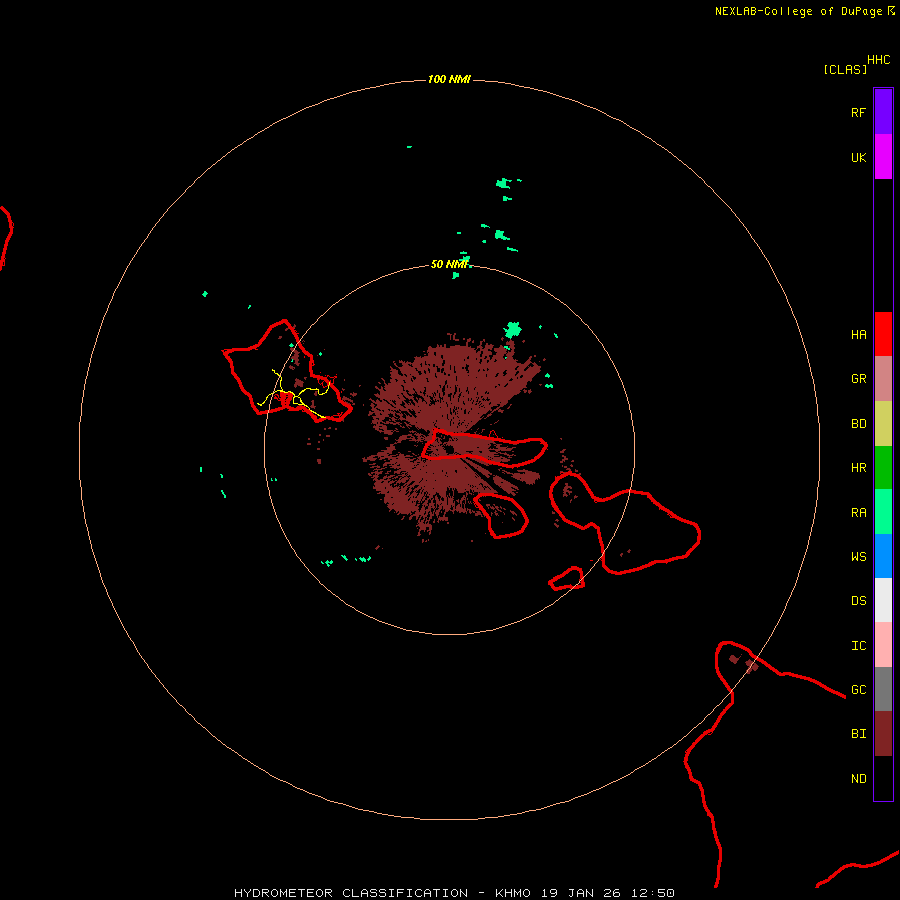Click the 'GC' legend label
Viewport: 900px width, 900px height.
858,690
